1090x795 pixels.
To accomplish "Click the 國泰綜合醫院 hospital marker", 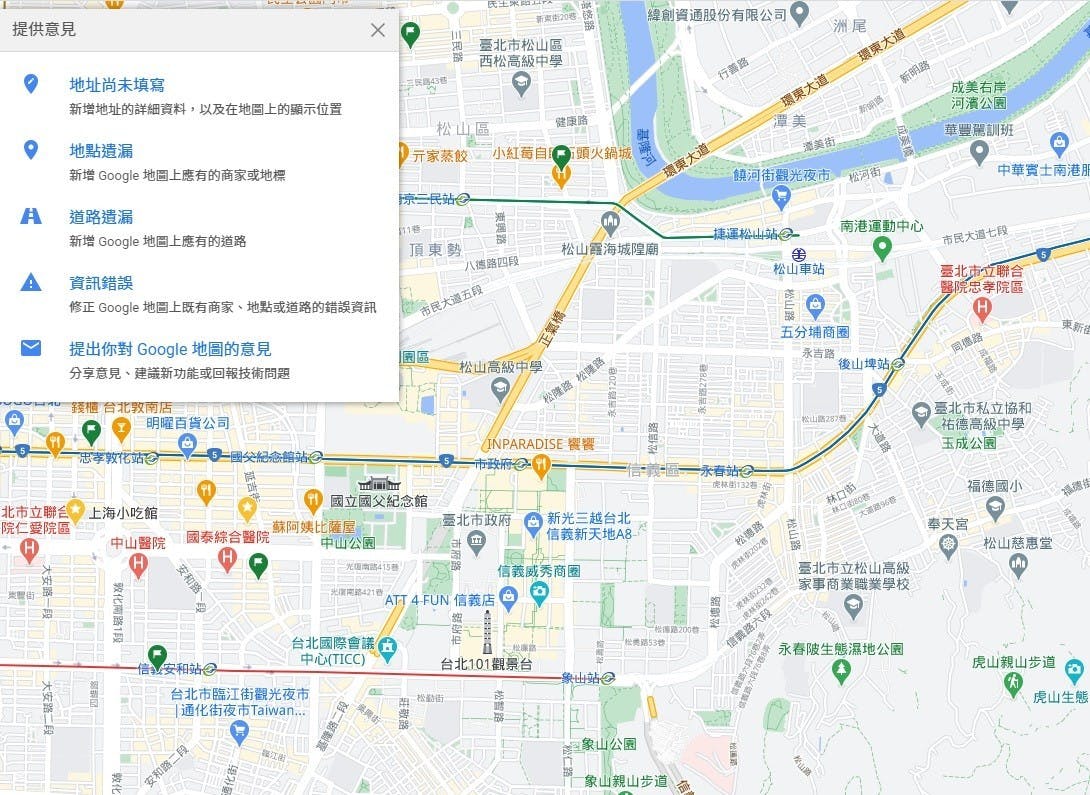I will [227, 558].
